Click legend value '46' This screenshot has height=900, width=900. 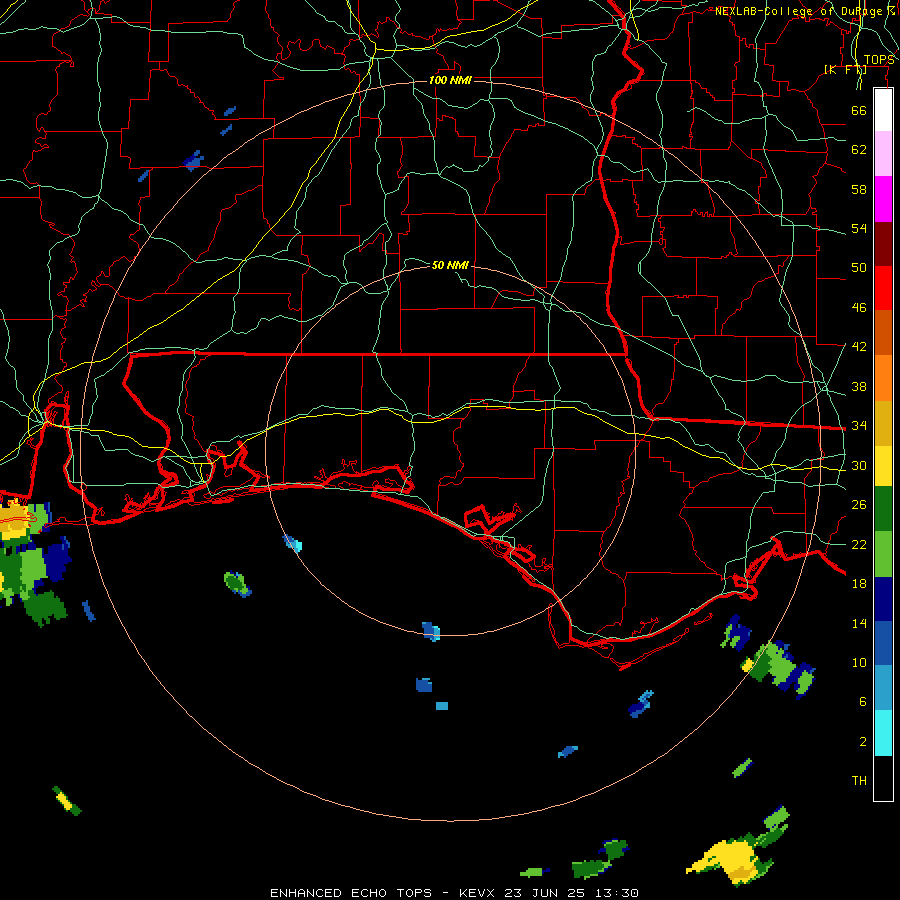point(859,308)
